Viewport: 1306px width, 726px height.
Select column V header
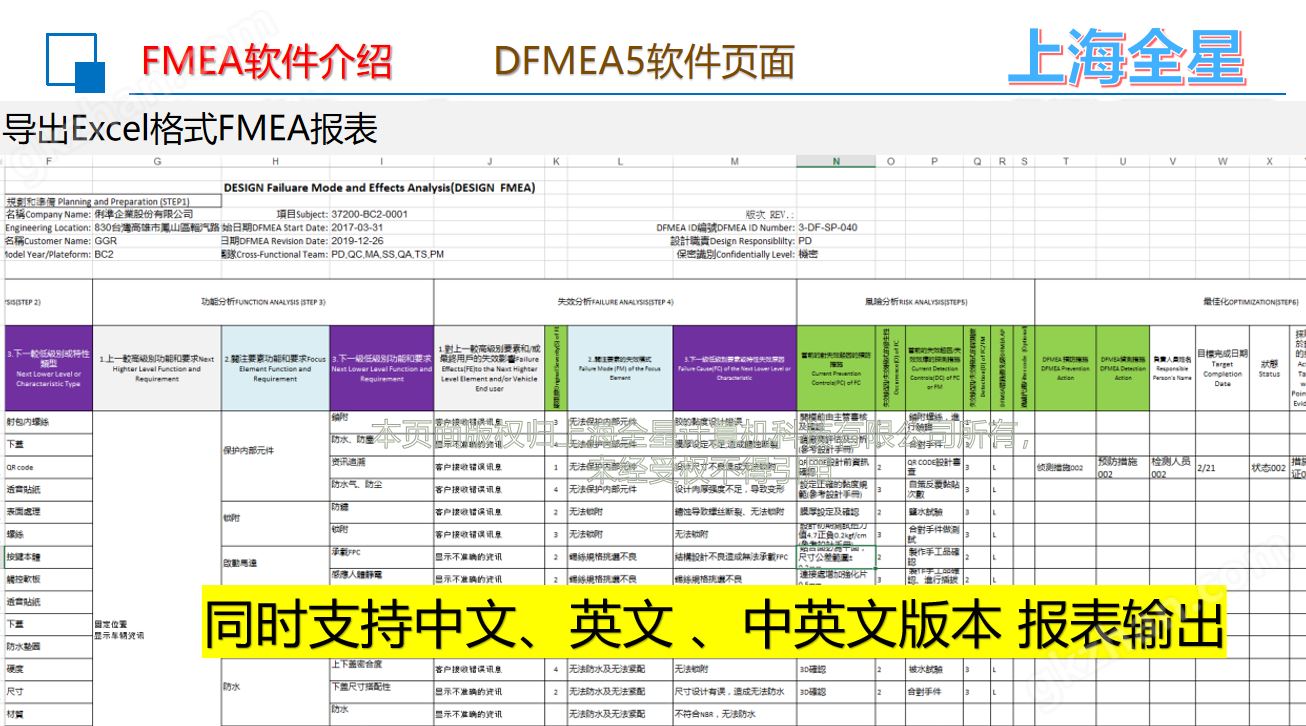click(x=1172, y=161)
